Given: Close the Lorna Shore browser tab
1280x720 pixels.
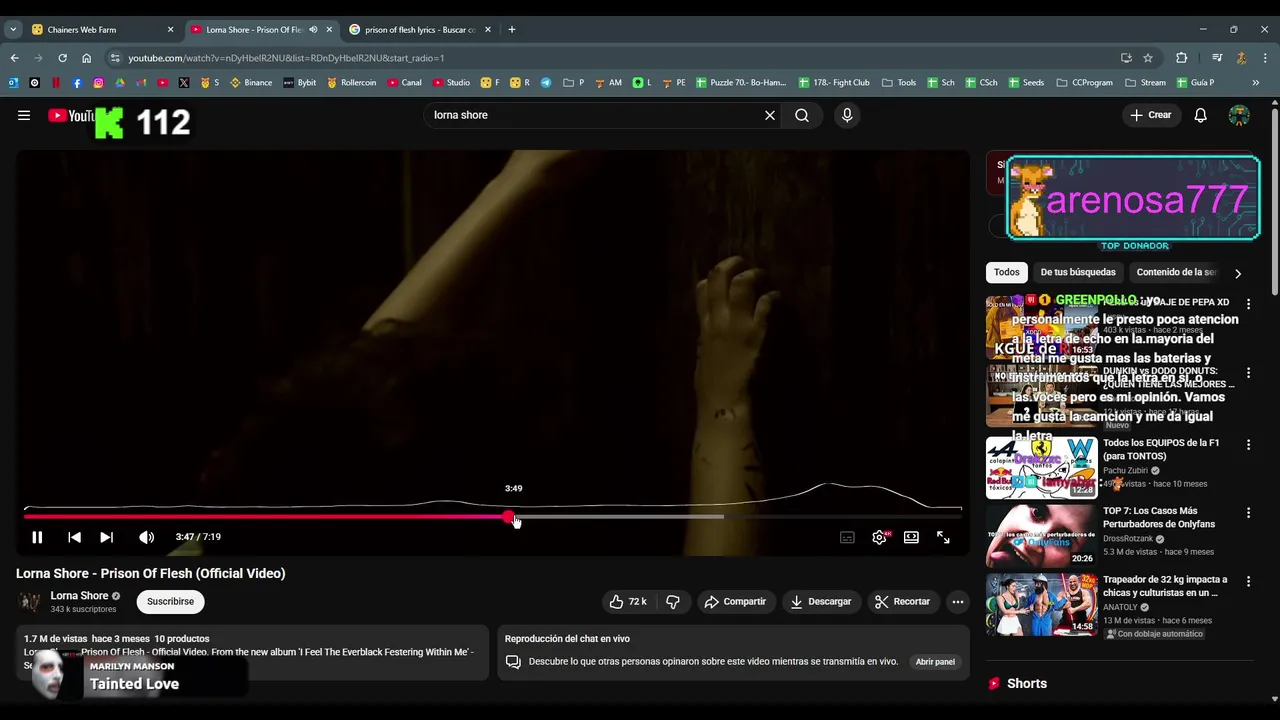Looking at the screenshot, I should coord(329,30).
